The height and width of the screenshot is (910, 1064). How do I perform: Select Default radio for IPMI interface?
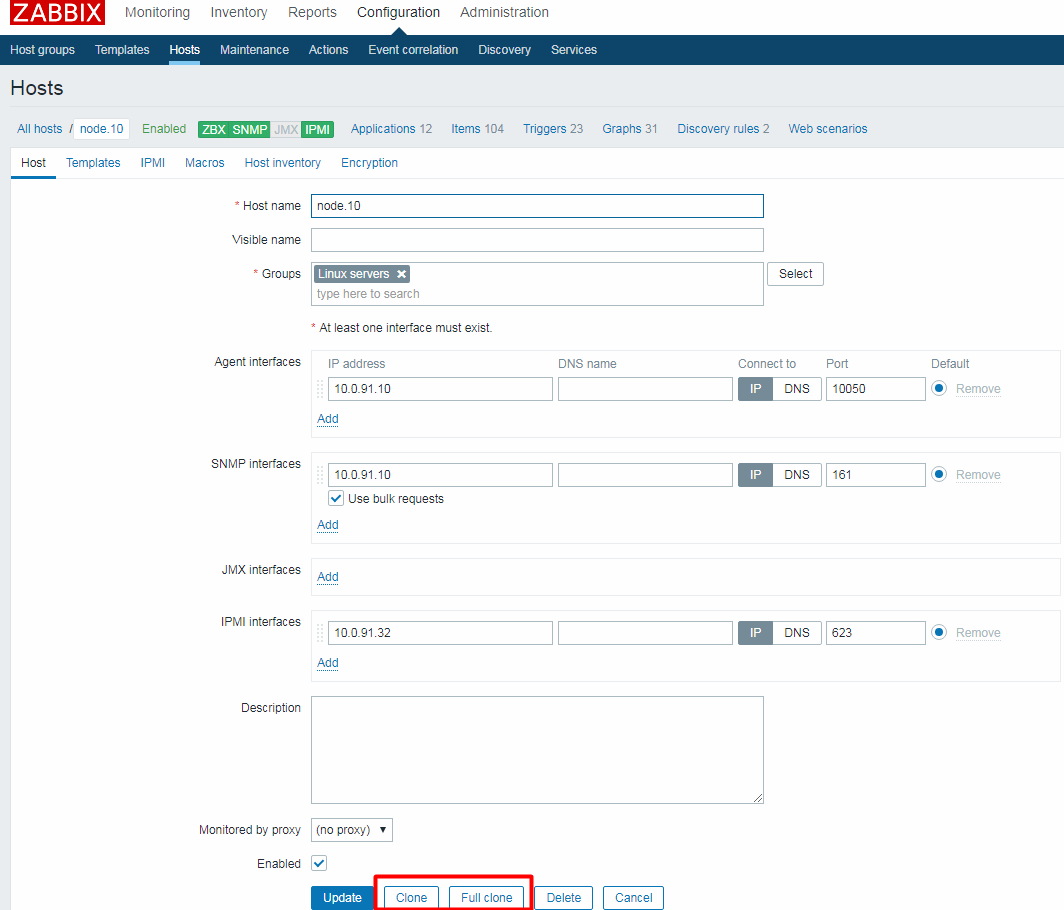click(x=939, y=632)
